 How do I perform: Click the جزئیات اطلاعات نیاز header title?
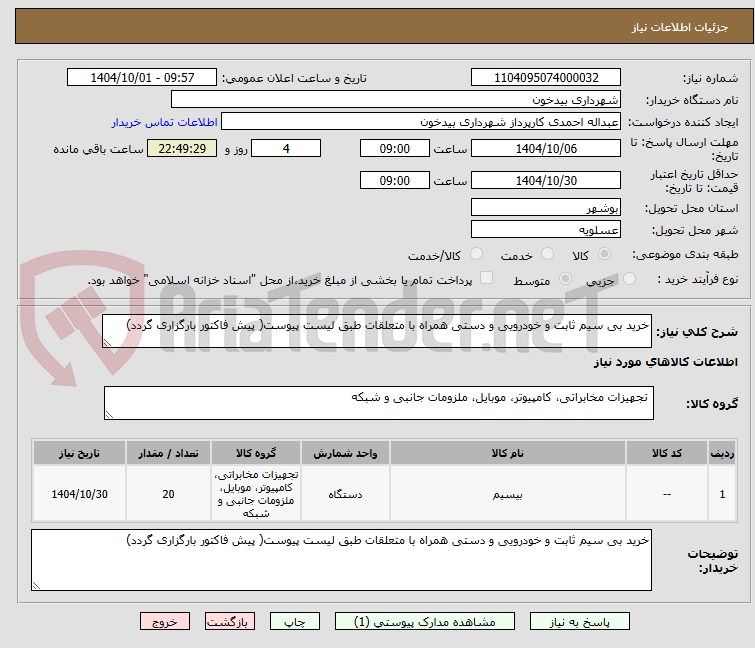click(x=680, y=27)
